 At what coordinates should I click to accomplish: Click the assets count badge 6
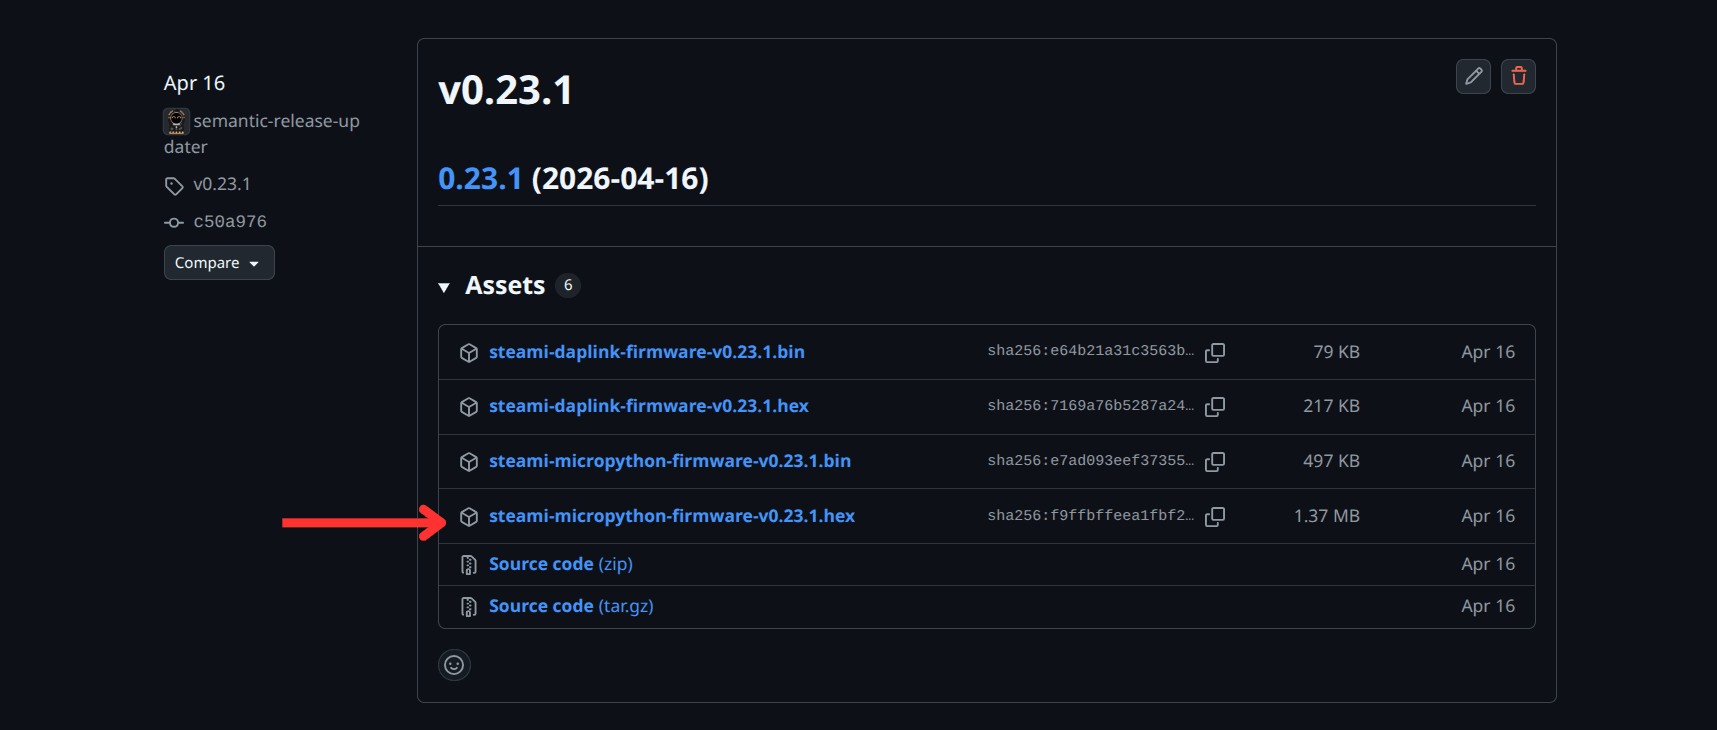tap(568, 285)
